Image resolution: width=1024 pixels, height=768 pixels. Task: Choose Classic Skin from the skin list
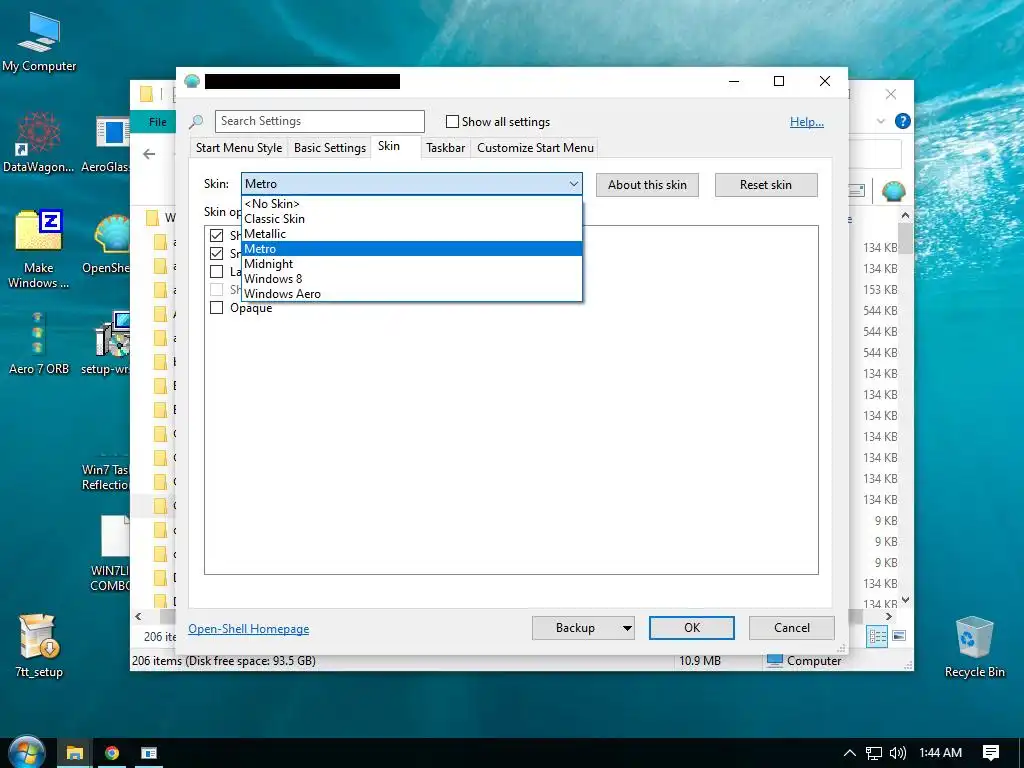pyautogui.click(x=411, y=219)
